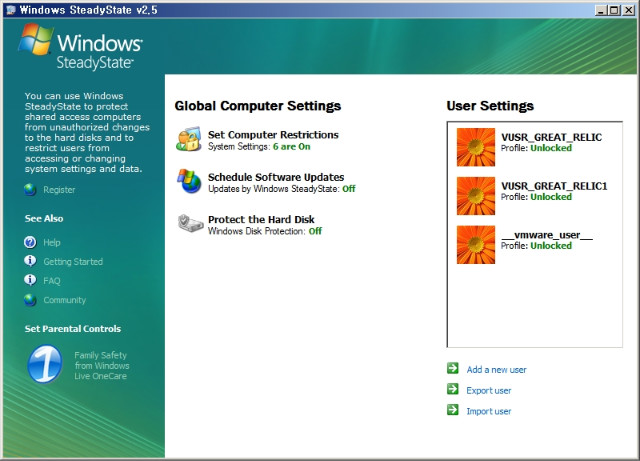The height and width of the screenshot is (461, 640).
Task: Open Family Safety from Windows Live OneCare
Action: (x=102, y=365)
